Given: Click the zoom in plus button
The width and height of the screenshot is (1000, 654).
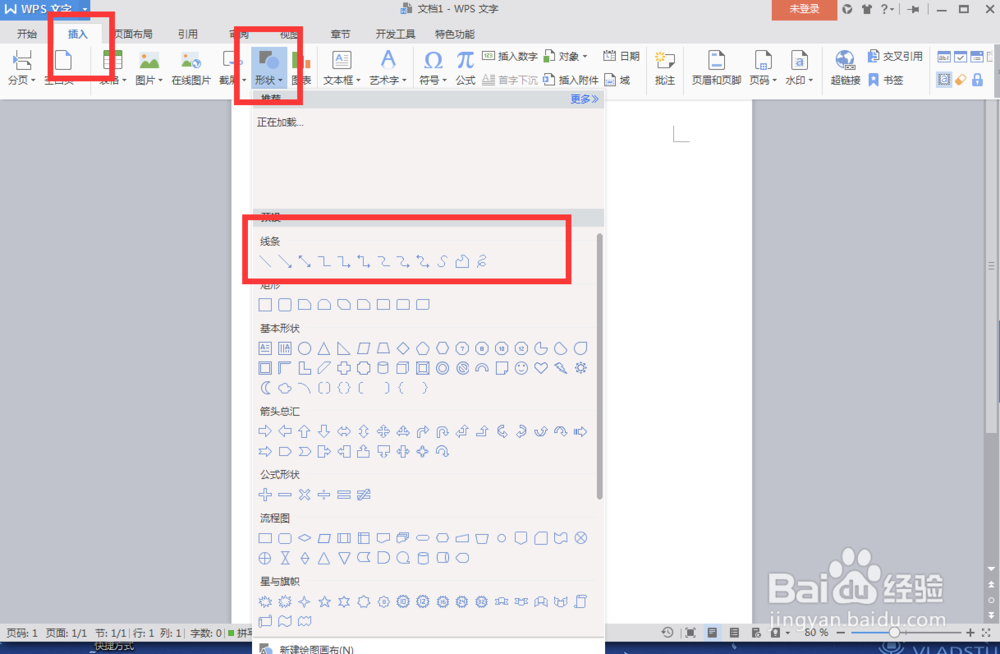Looking at the screenshot, I should coord(970,632).
